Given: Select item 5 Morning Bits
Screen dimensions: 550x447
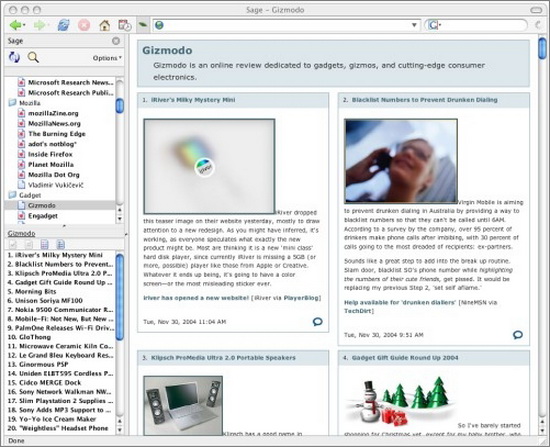Looking at the screenshot, I should [32, 292].
